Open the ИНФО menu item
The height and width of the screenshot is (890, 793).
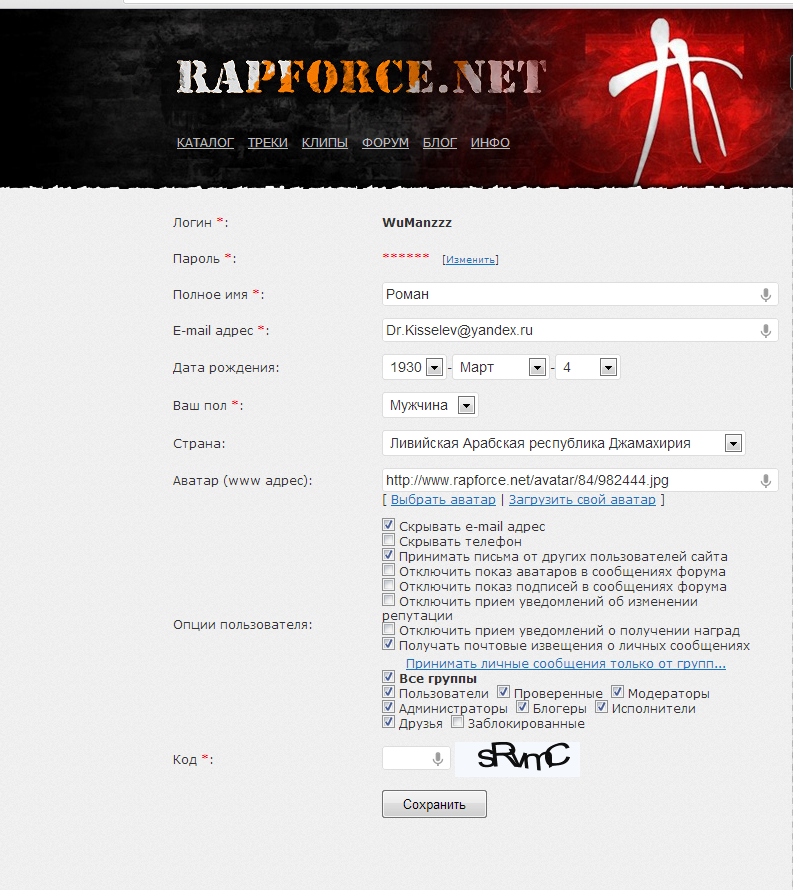490,142
